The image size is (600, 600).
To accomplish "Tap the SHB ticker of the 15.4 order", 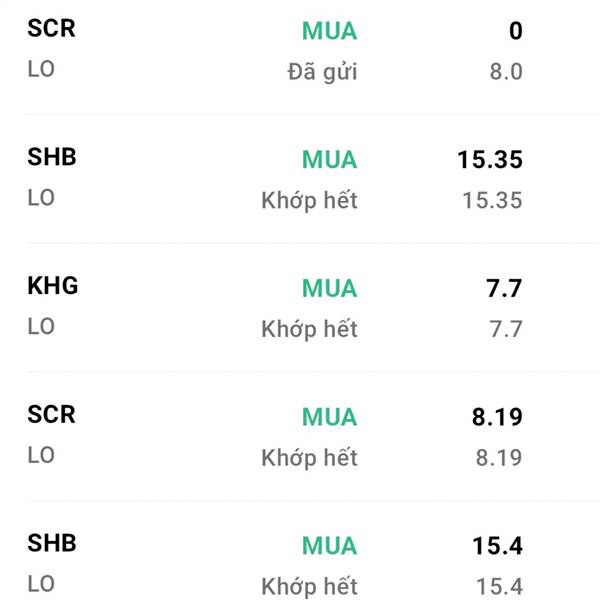I will click(x=52, y=544).
